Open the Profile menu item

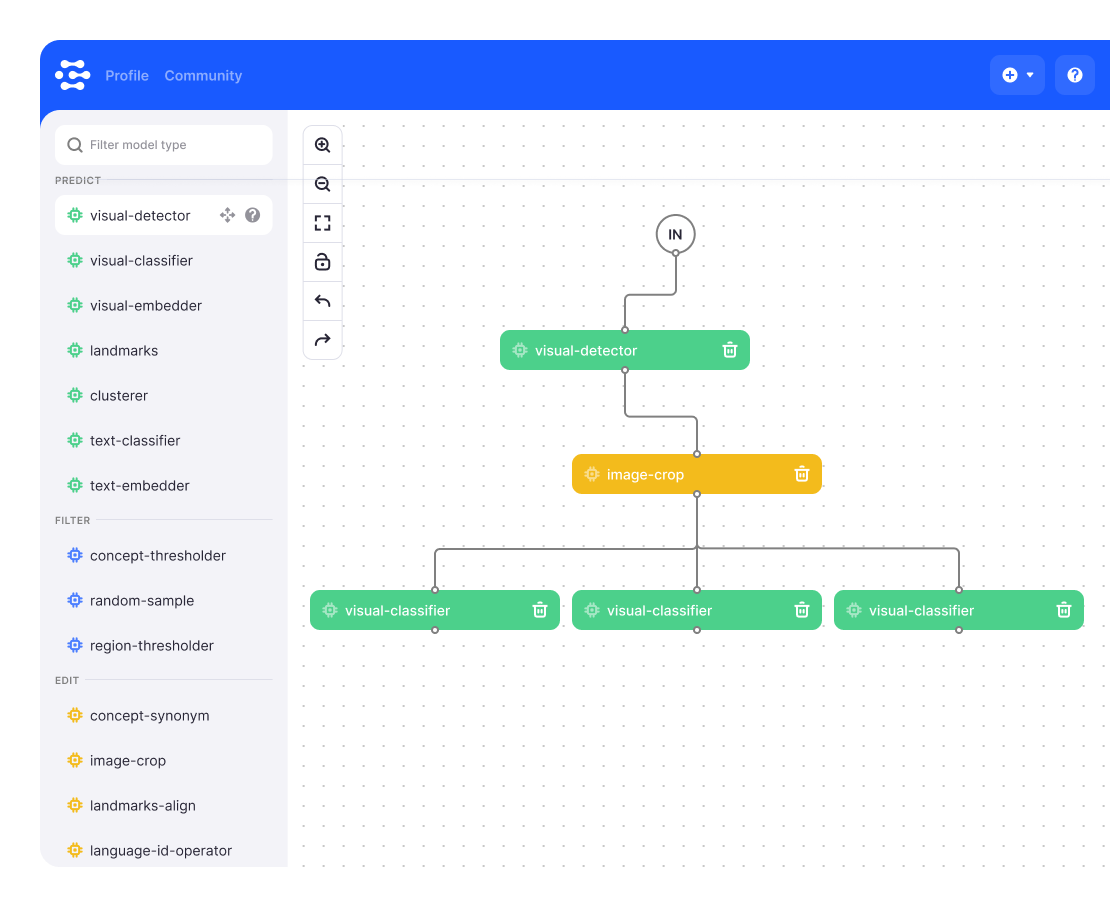tap(127, 76)
